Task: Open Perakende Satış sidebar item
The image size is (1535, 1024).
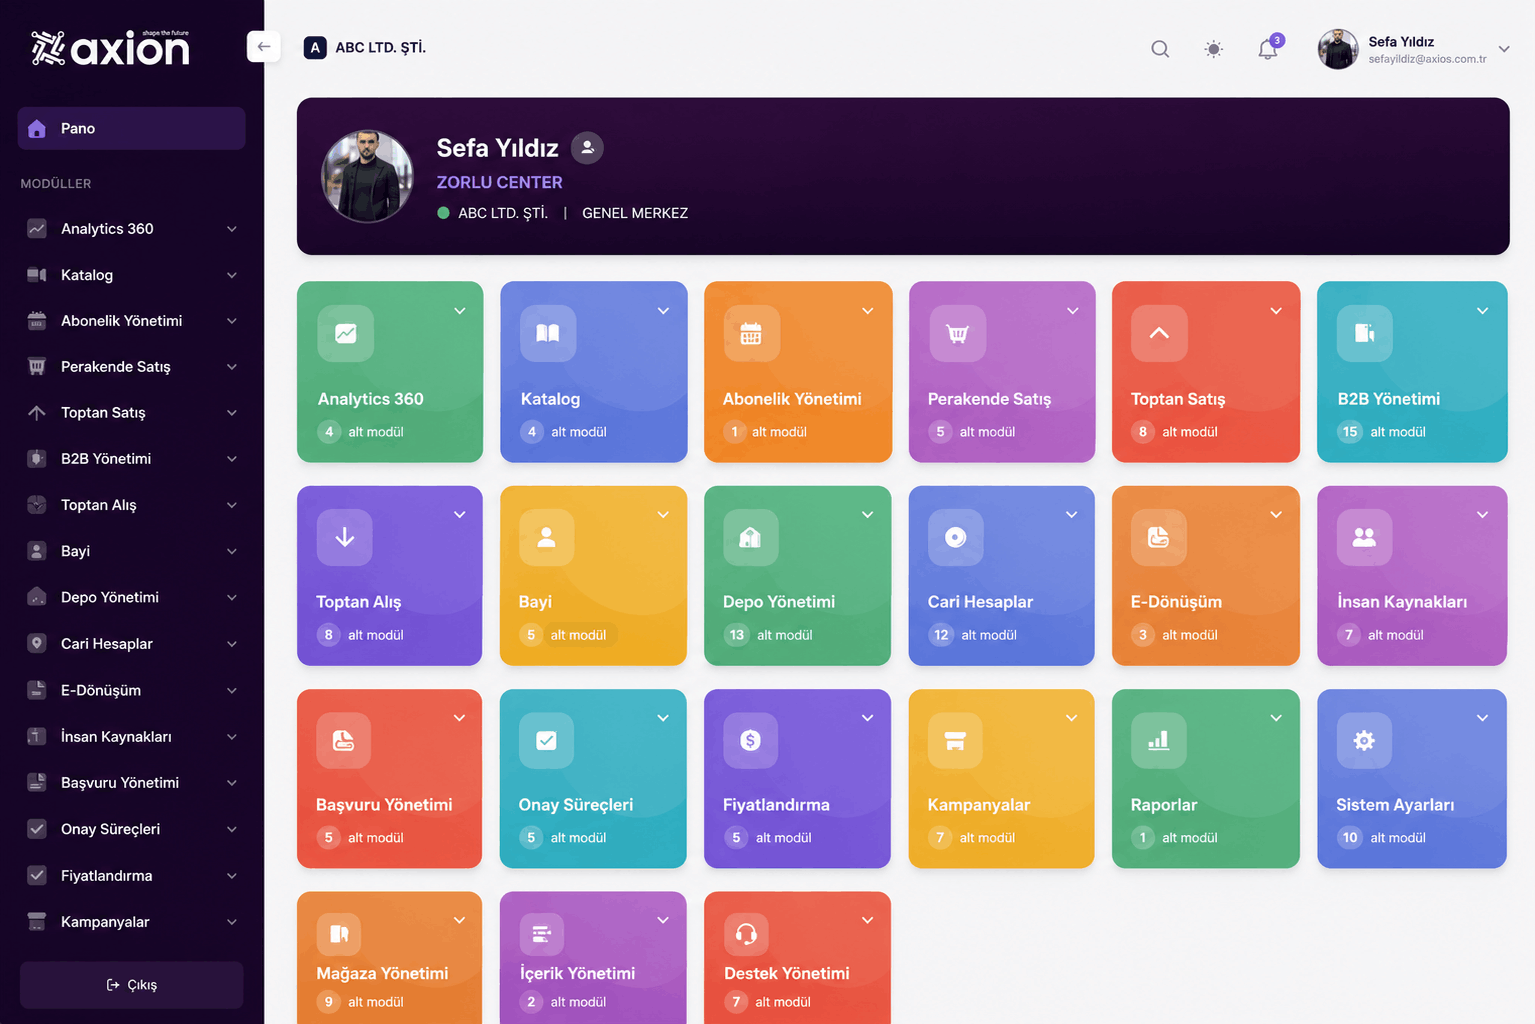Action: click(132, 367)
